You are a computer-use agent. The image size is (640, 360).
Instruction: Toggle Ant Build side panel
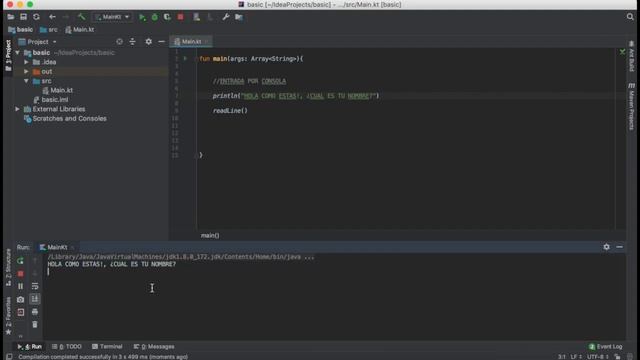[631, 56]
